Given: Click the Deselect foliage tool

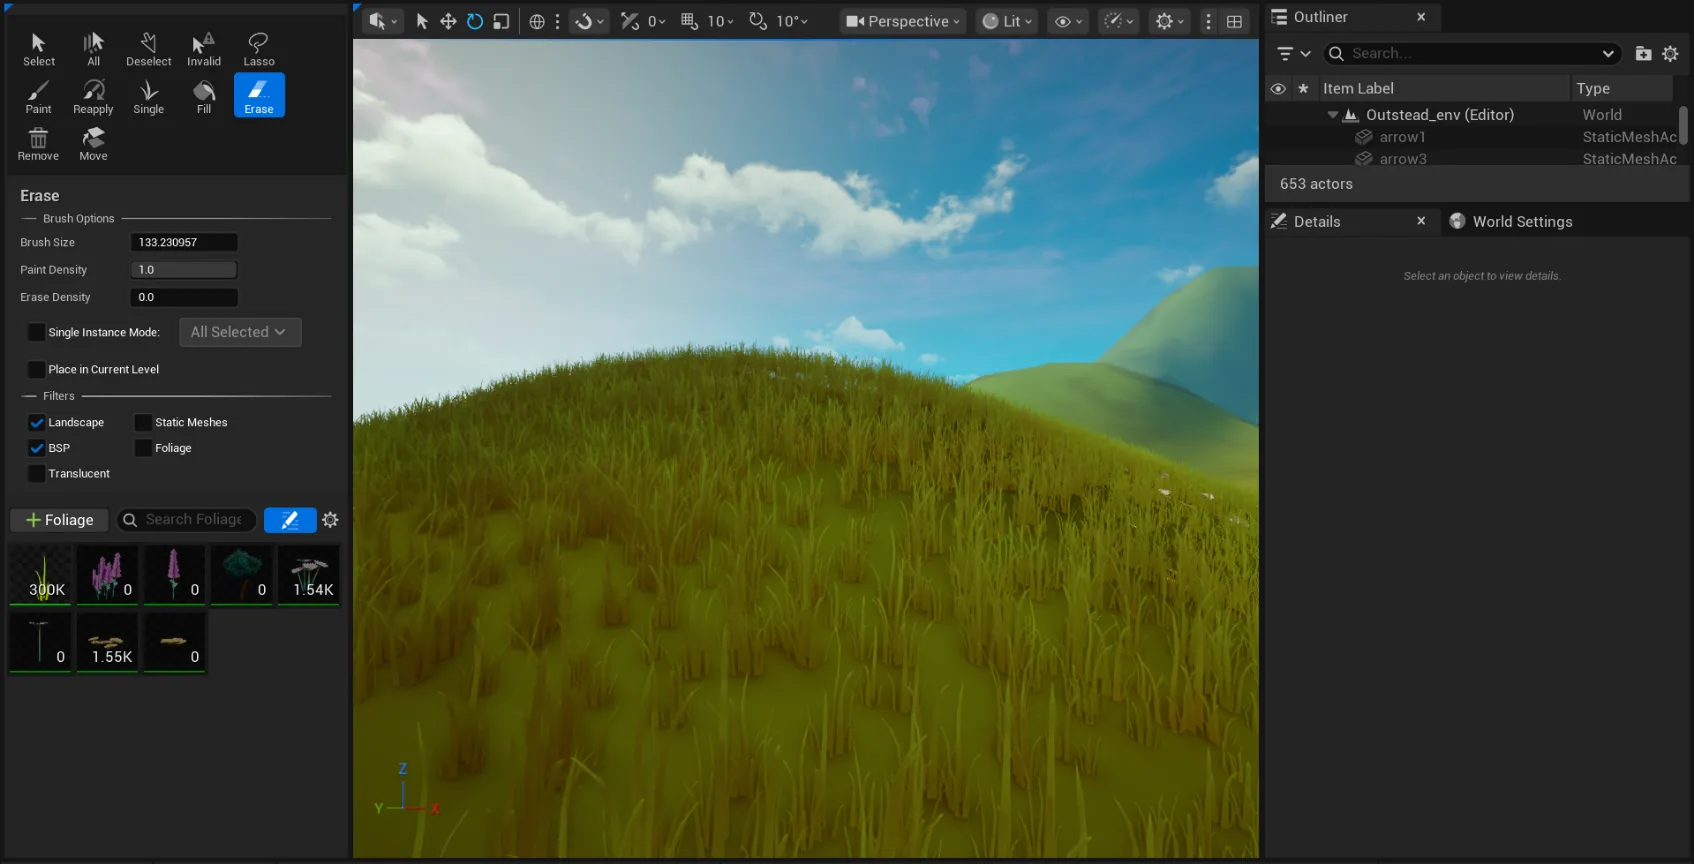Looking at the screenshot, I should click(x=148, y=49).
